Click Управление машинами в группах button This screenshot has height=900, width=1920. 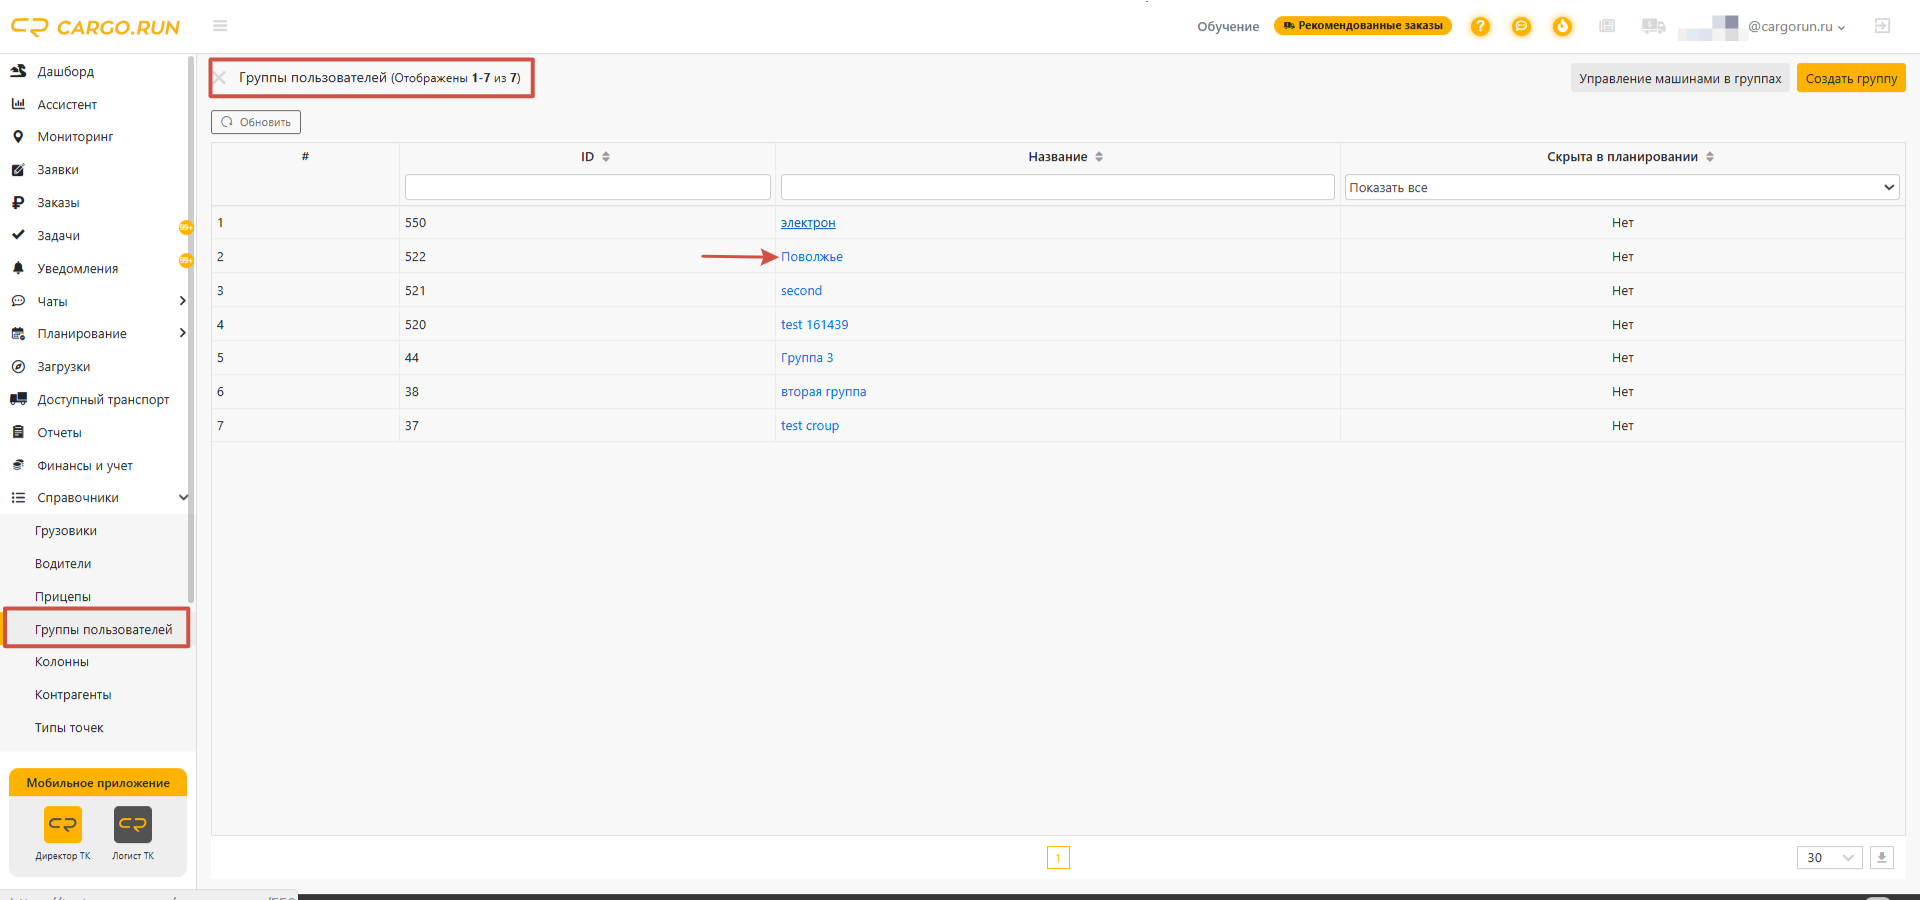1680,78
